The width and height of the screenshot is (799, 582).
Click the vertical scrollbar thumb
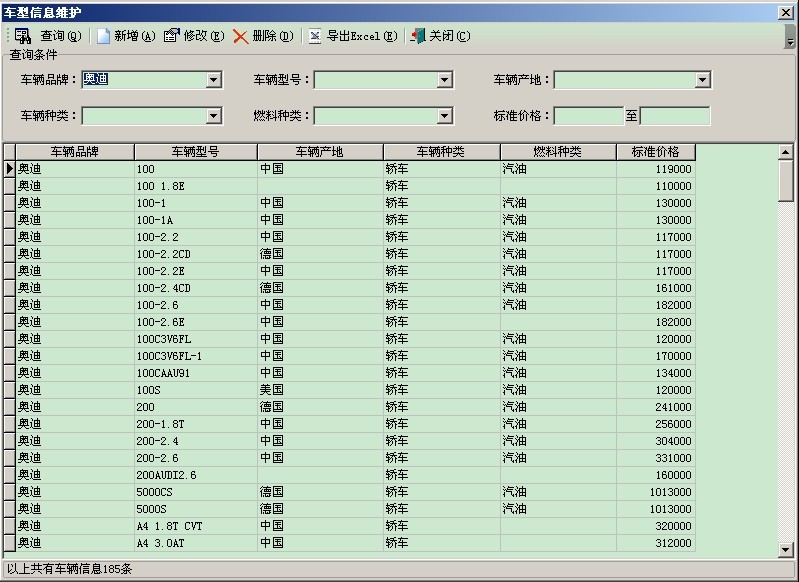coord(786,181)
